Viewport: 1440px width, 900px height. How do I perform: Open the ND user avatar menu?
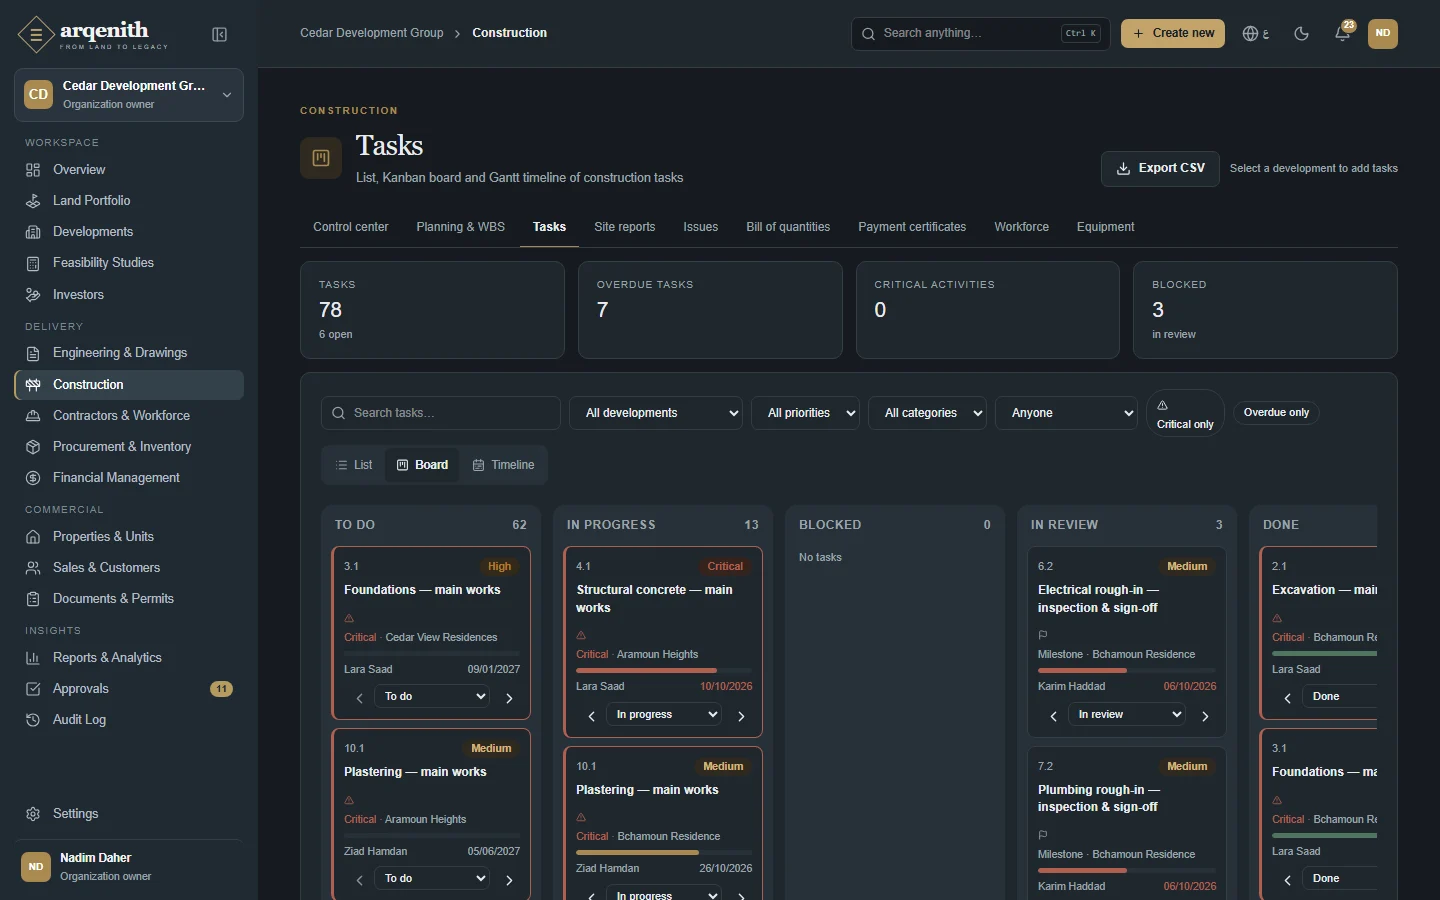tap(1383, 34)
